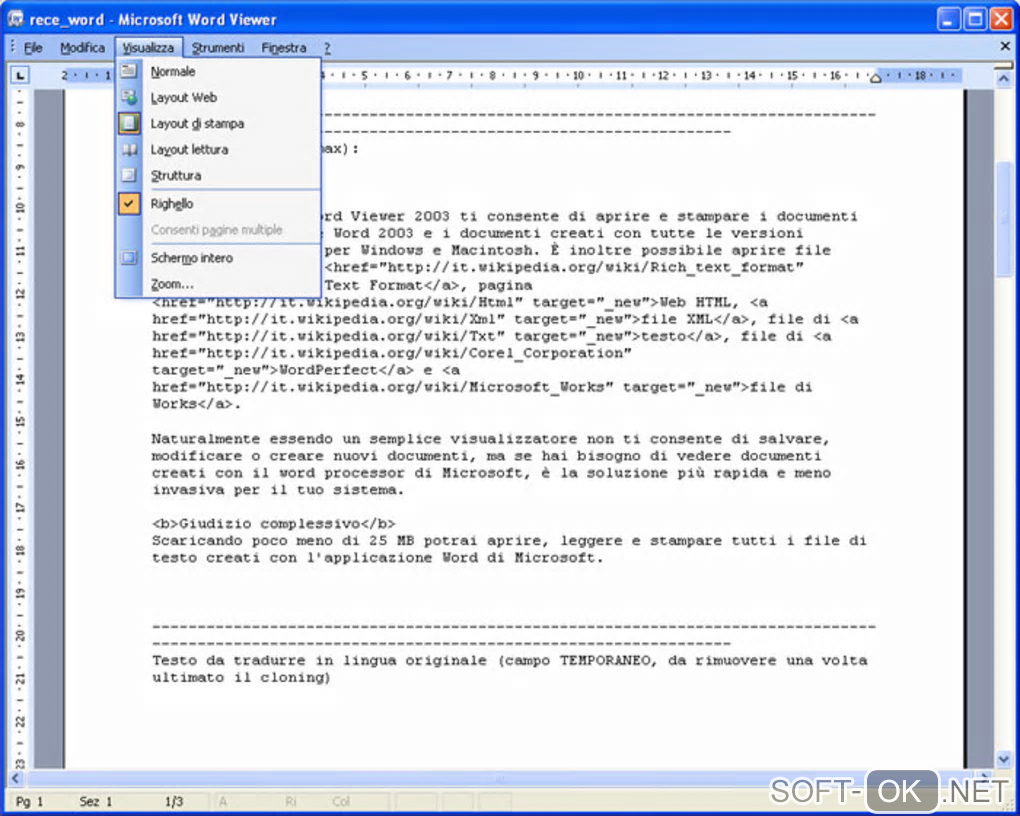The width and height of the screenshot is (1020, 816).
Task: Choose Schermo intero from the menu
Action: click(x=219, y=258)
